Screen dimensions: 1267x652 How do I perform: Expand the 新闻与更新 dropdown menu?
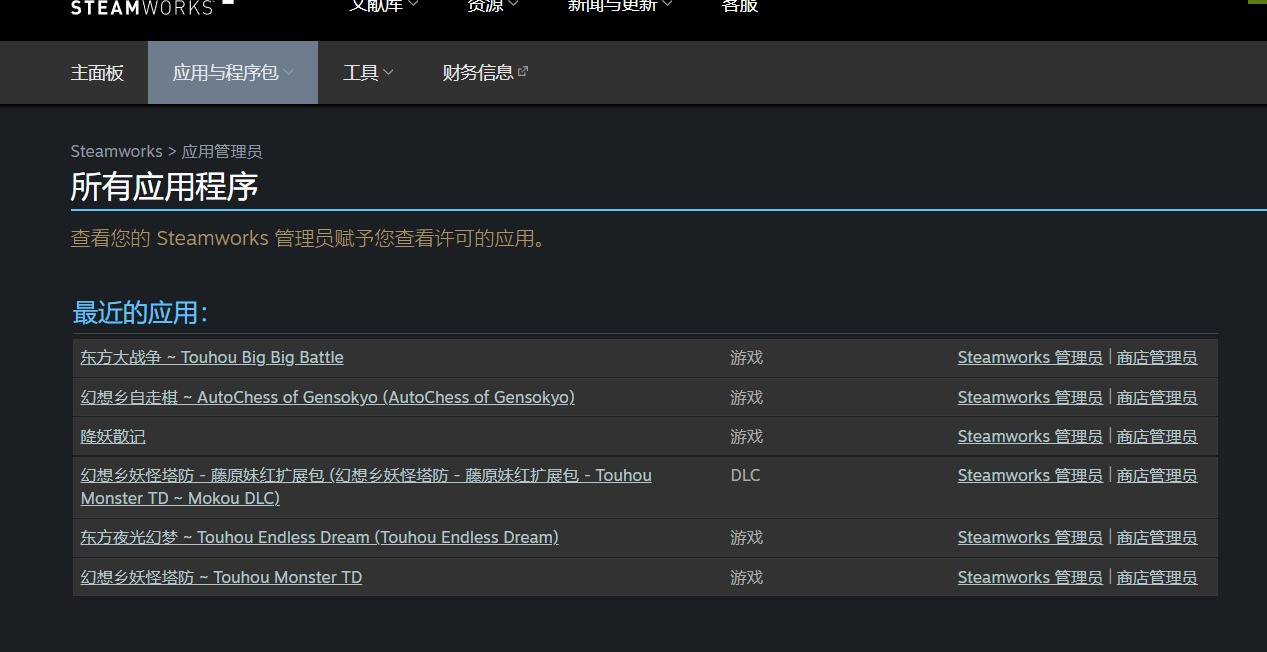click(x=620, y=6)
